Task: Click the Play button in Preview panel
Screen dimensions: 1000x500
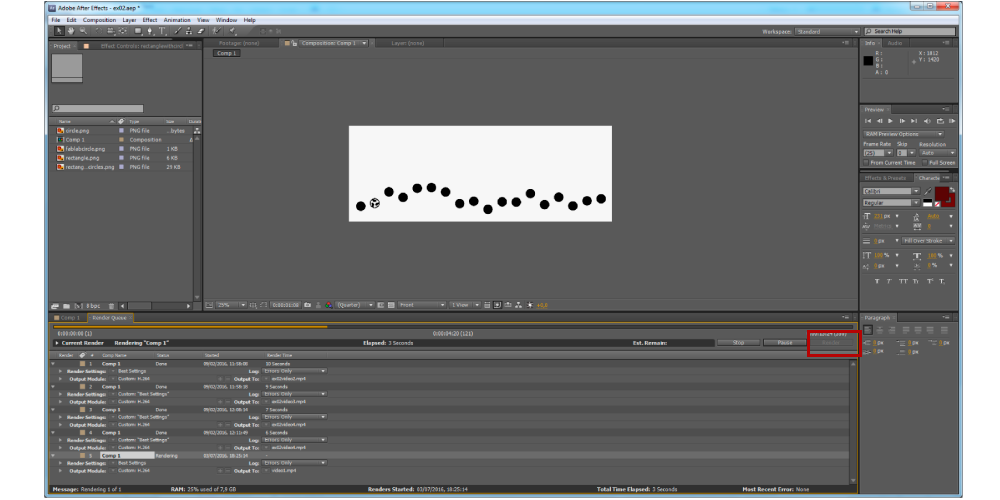Action: 890,121
